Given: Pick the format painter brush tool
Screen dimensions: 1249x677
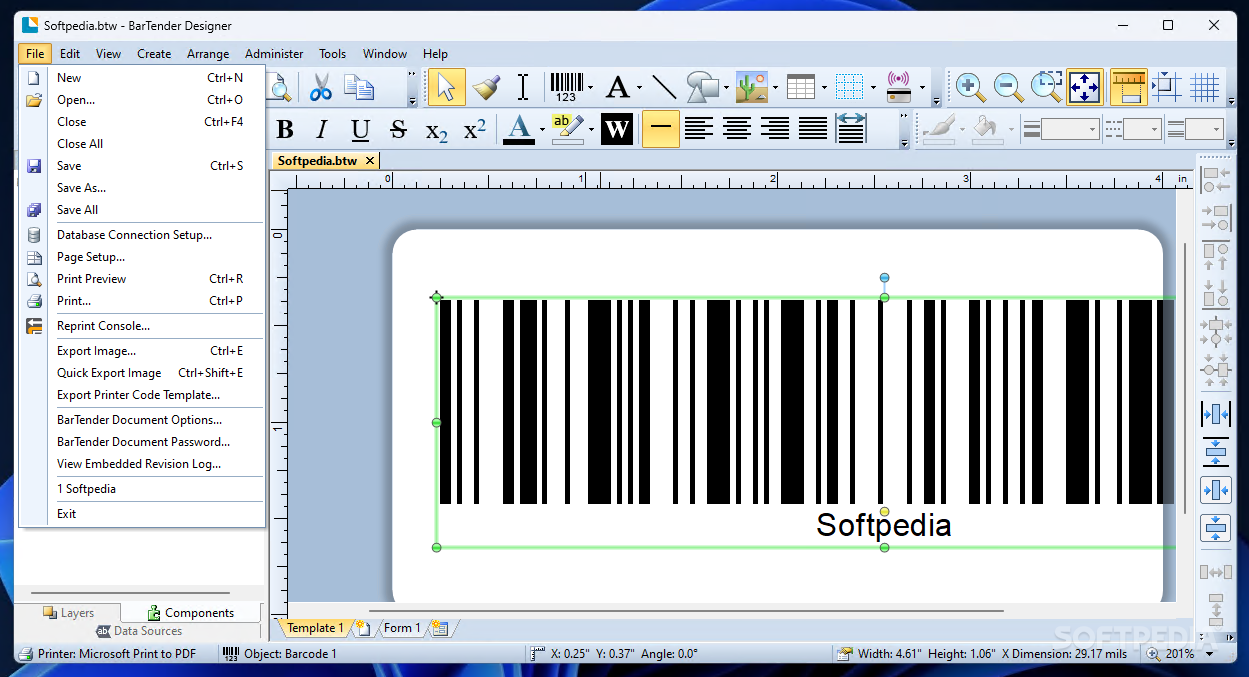Looking at the screenshot, I should [486, 87].
